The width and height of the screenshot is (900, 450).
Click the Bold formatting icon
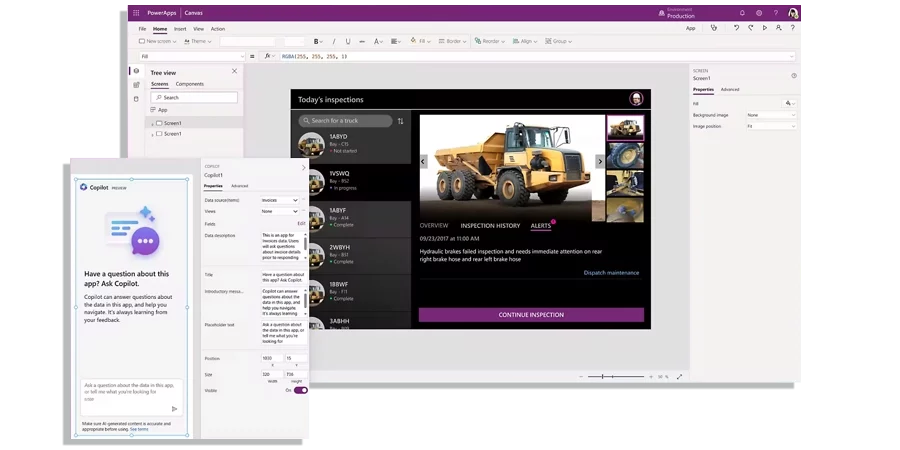(317, 41)
